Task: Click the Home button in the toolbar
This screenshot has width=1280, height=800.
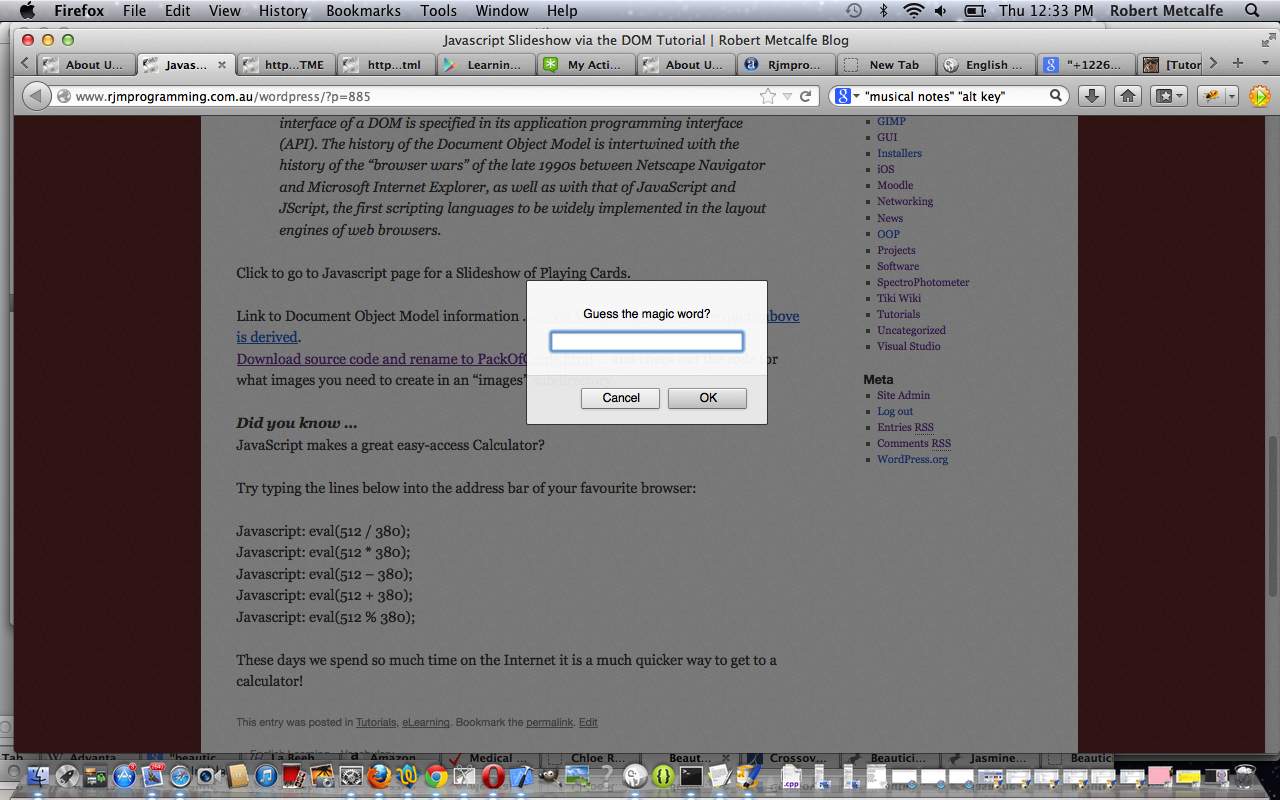Action: 1128,95
